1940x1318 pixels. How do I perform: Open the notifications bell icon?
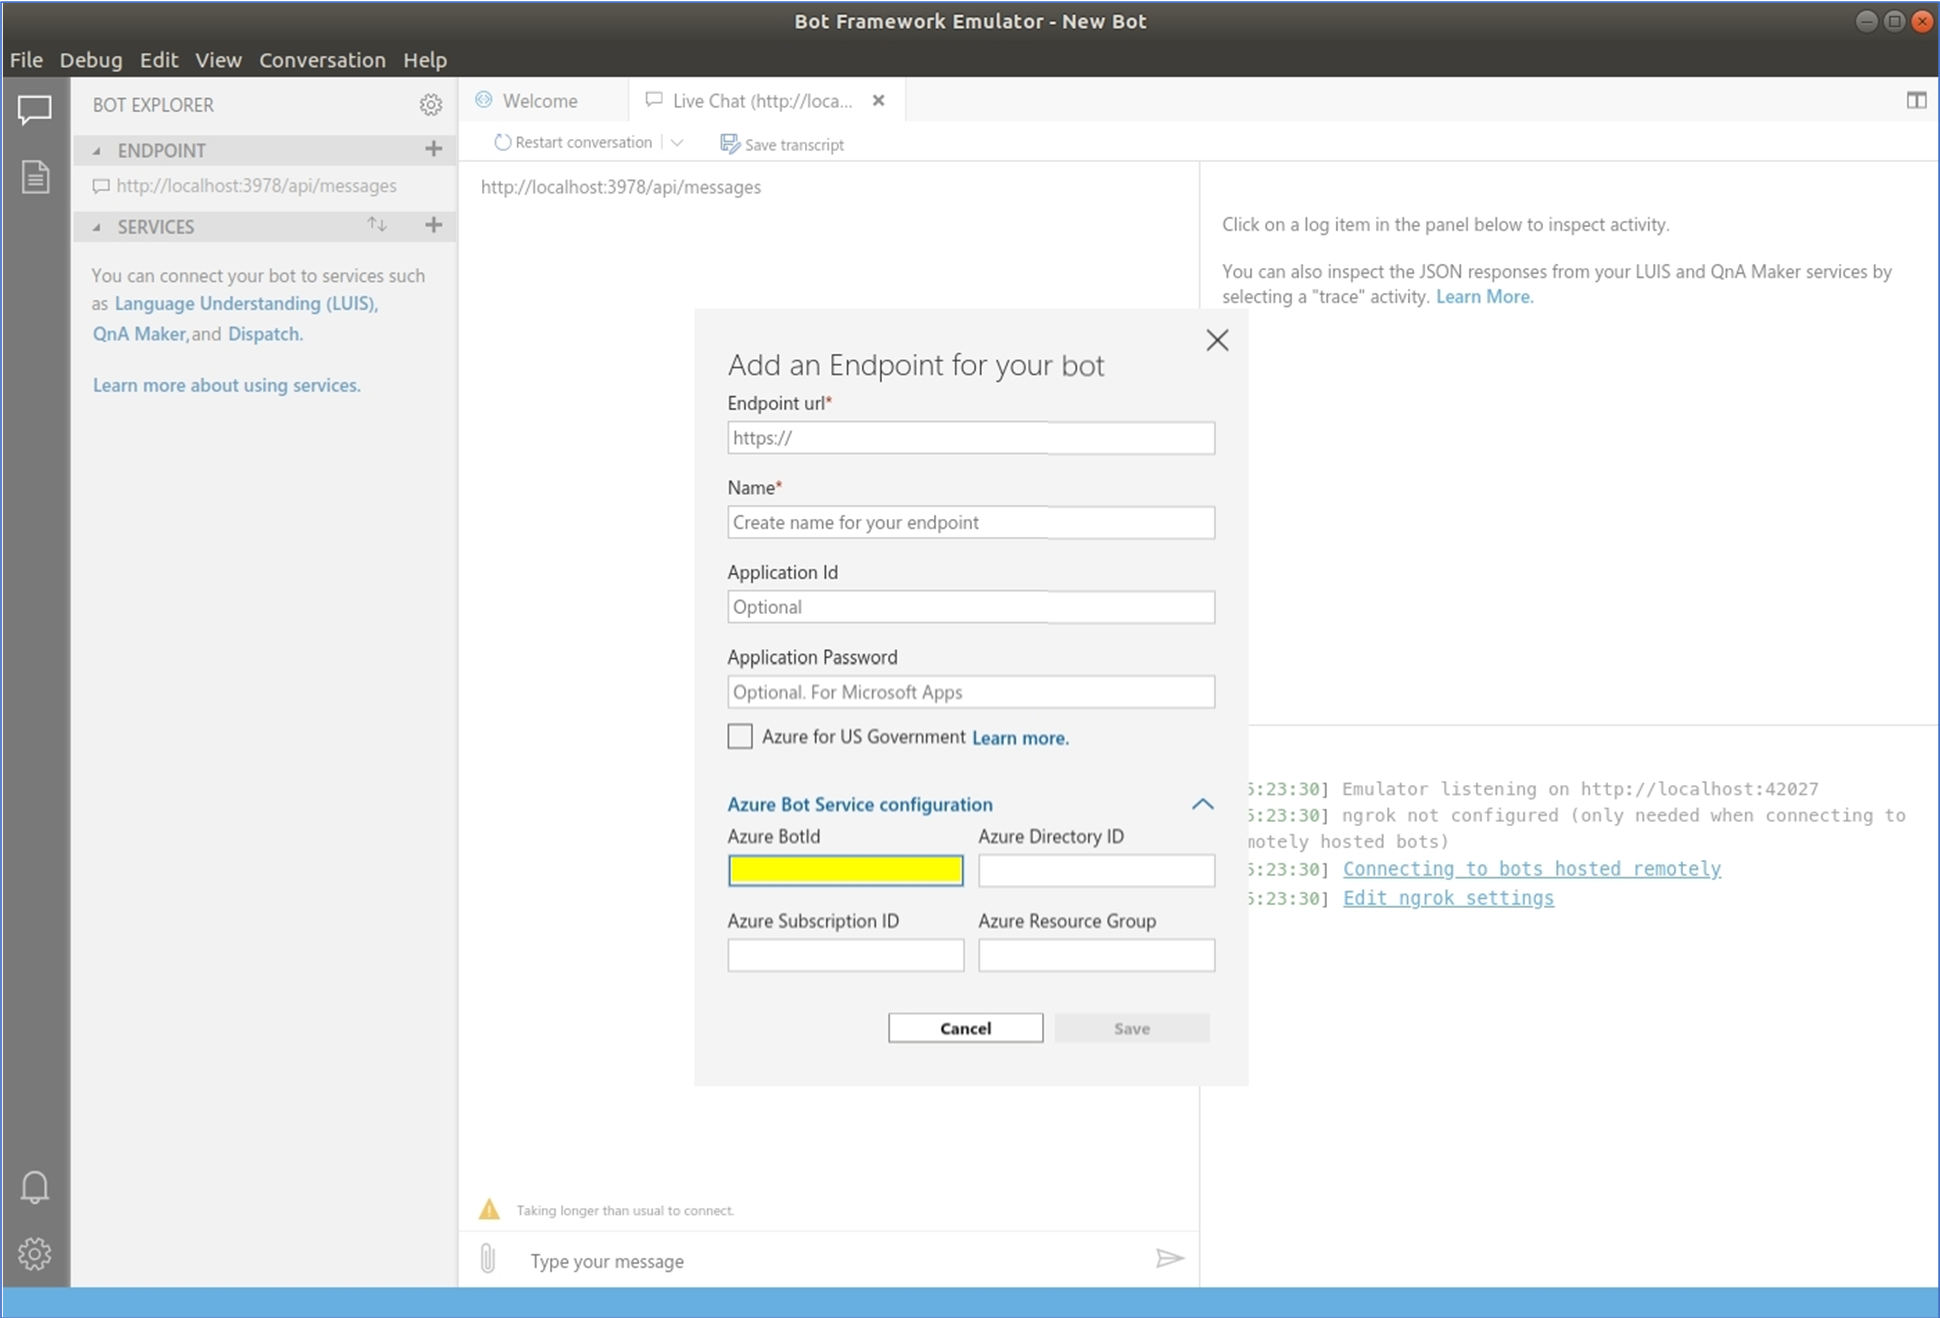35,1187
